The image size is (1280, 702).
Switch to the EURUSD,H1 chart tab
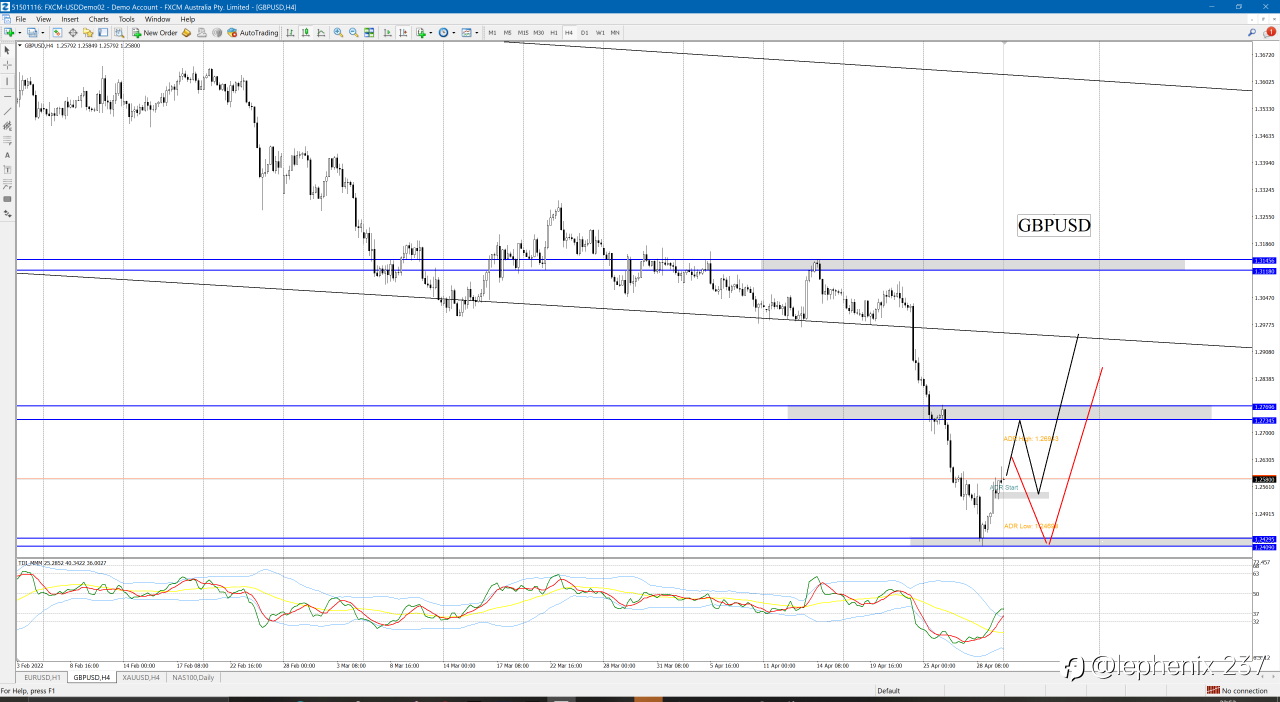[x=40, y=677]
